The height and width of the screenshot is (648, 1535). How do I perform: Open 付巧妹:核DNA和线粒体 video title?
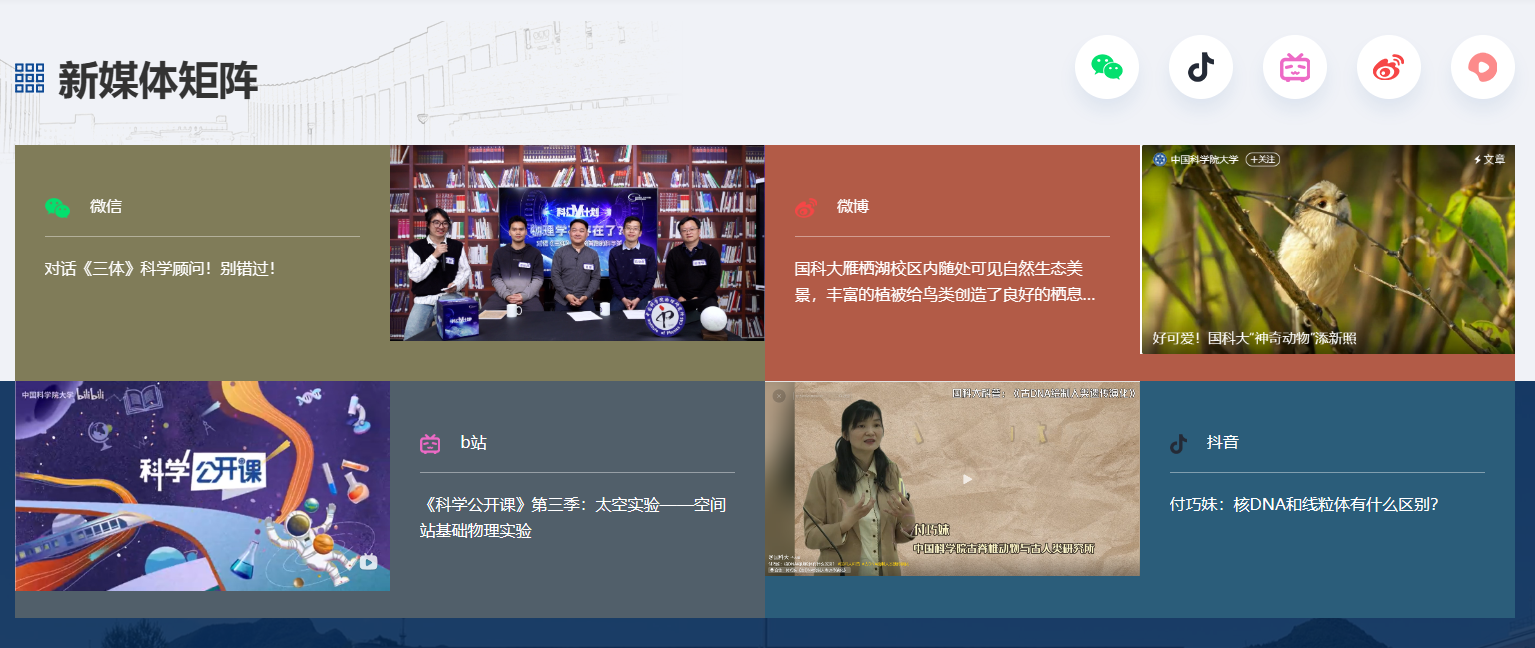coord(1303,505)
